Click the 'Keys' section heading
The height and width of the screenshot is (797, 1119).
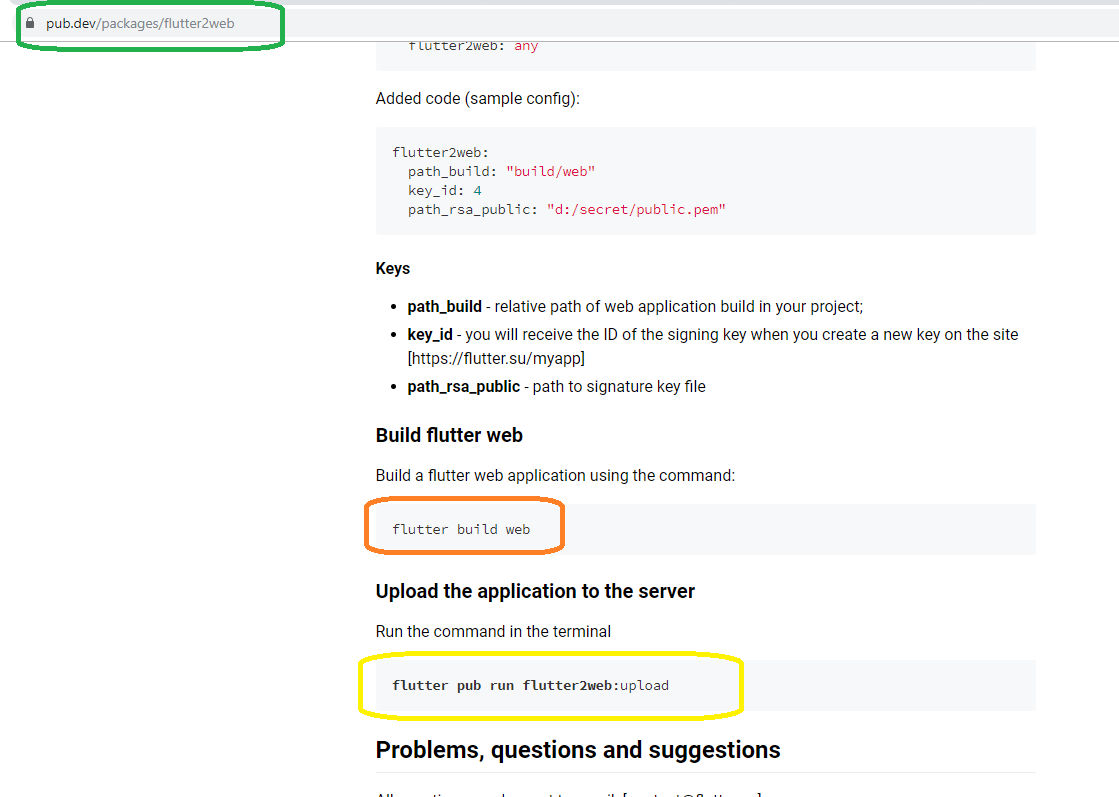[x=392, y=268]
